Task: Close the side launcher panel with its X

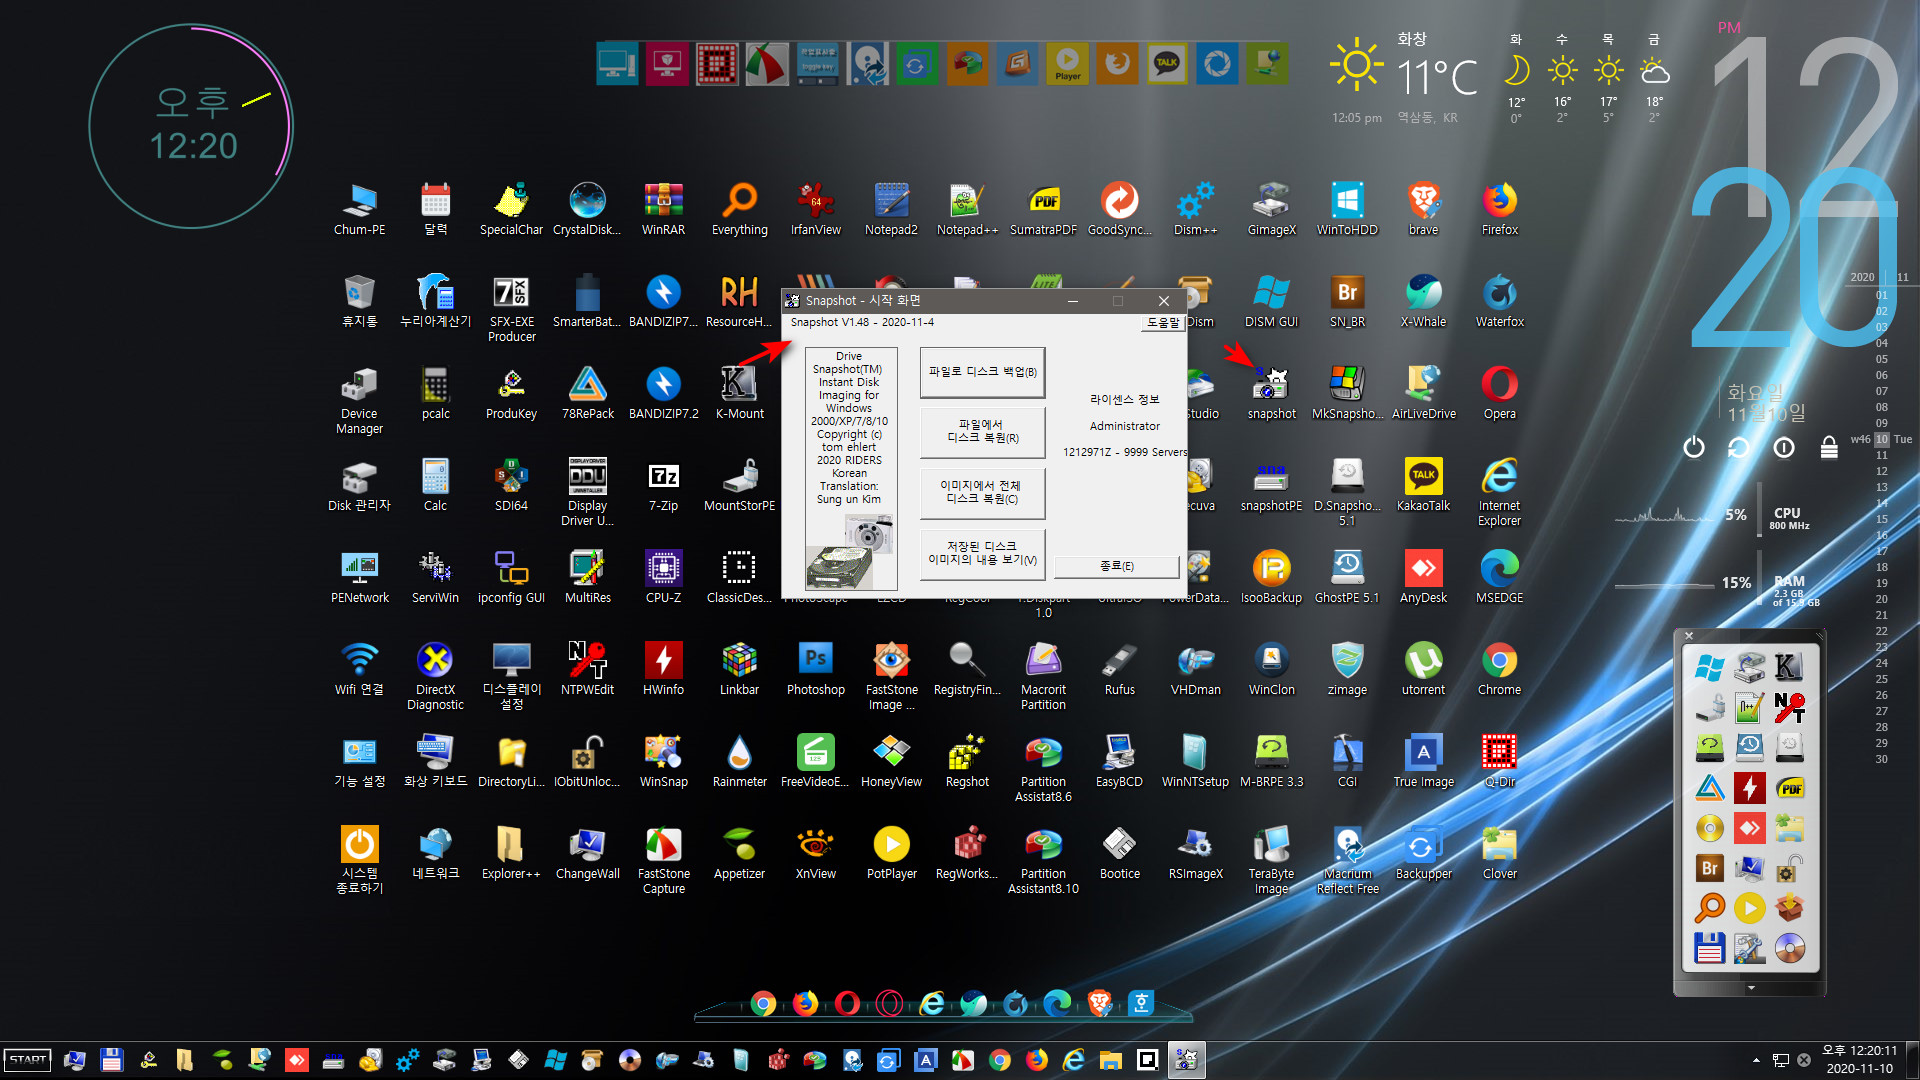Action: coord(1689,636)
